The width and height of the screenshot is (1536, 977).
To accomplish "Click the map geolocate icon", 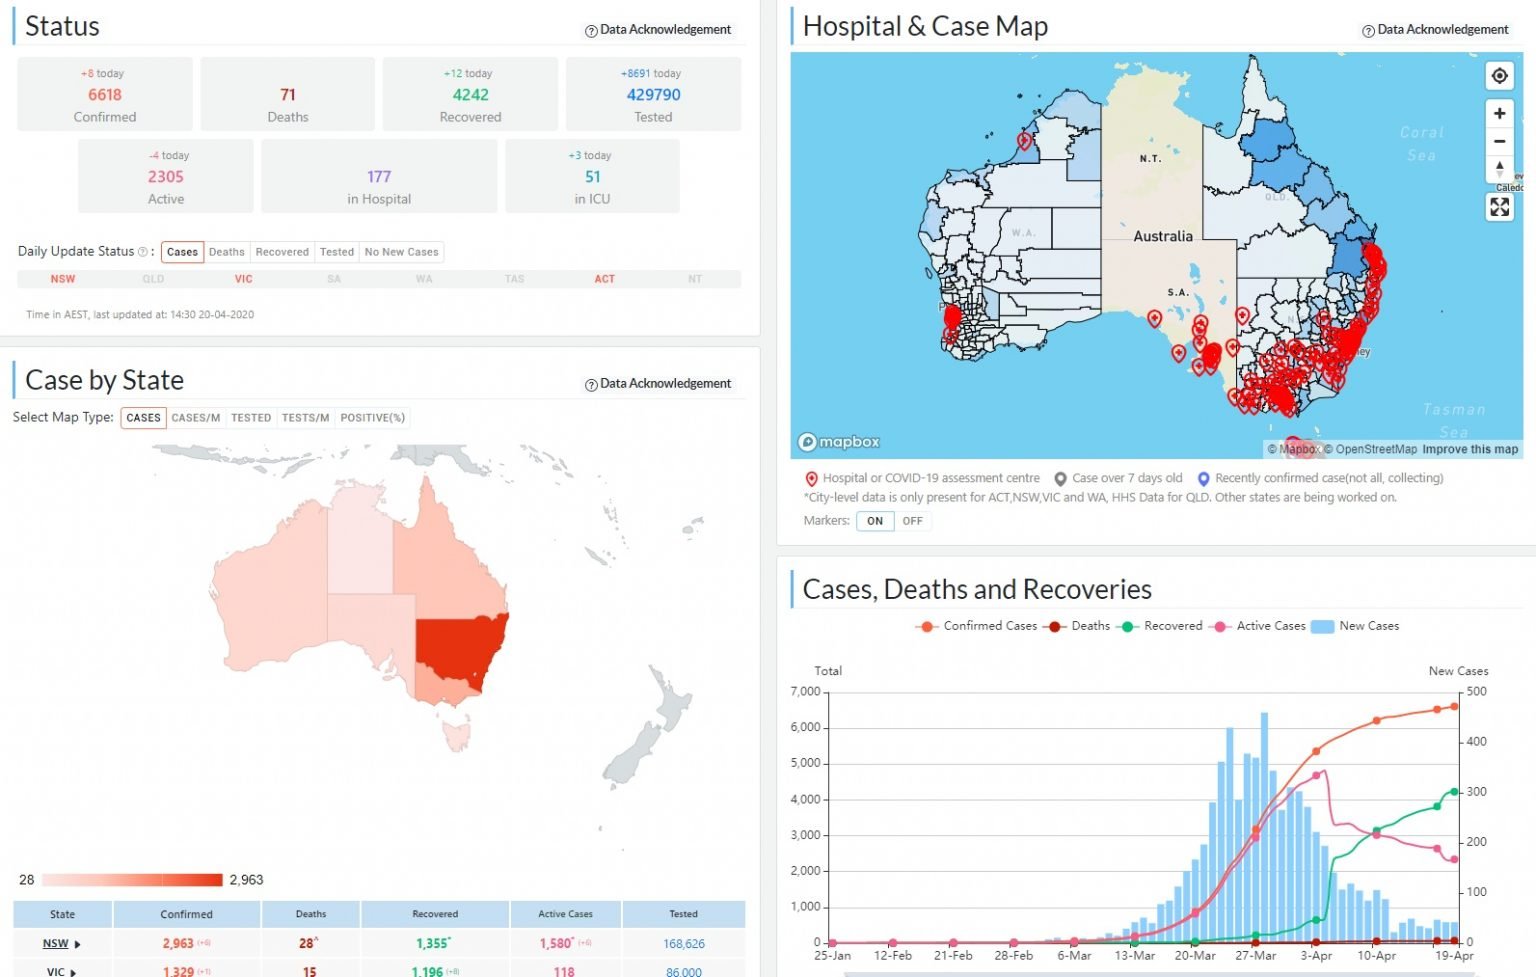I will (x=1499, y=76).
